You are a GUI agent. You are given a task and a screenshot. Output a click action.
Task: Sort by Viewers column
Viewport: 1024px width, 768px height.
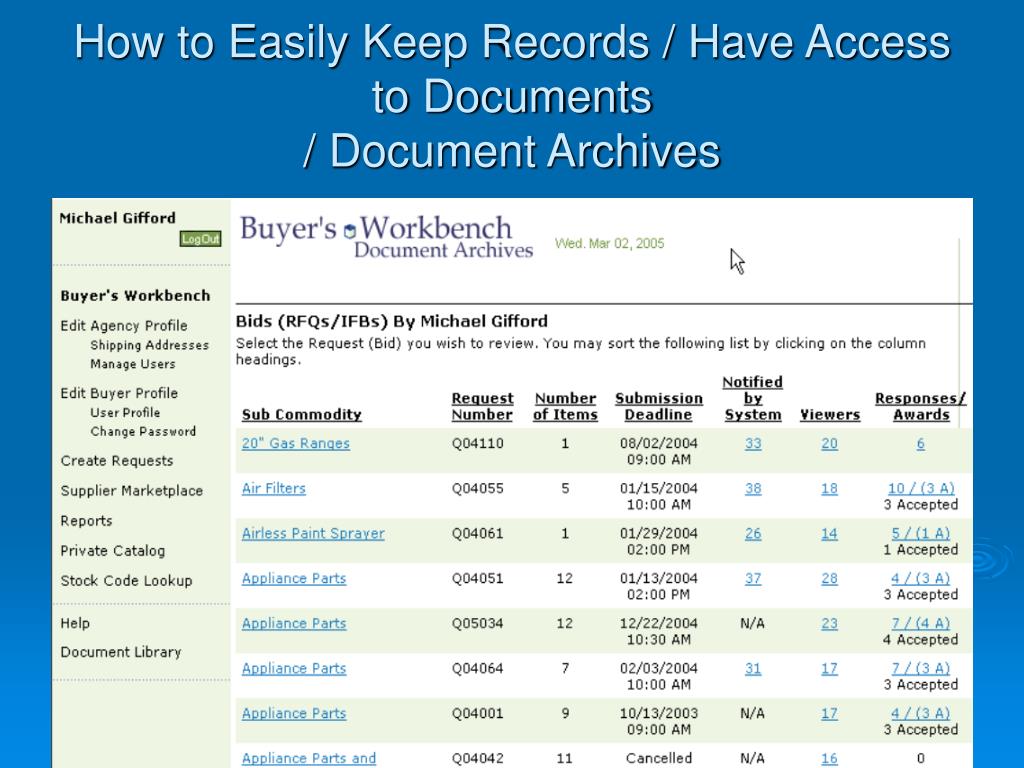829,415
